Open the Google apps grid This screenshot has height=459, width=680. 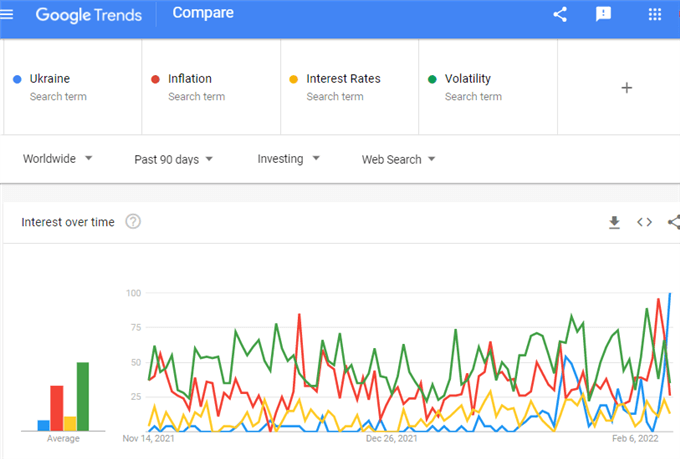pyautogui.click(x=655, y=14)
